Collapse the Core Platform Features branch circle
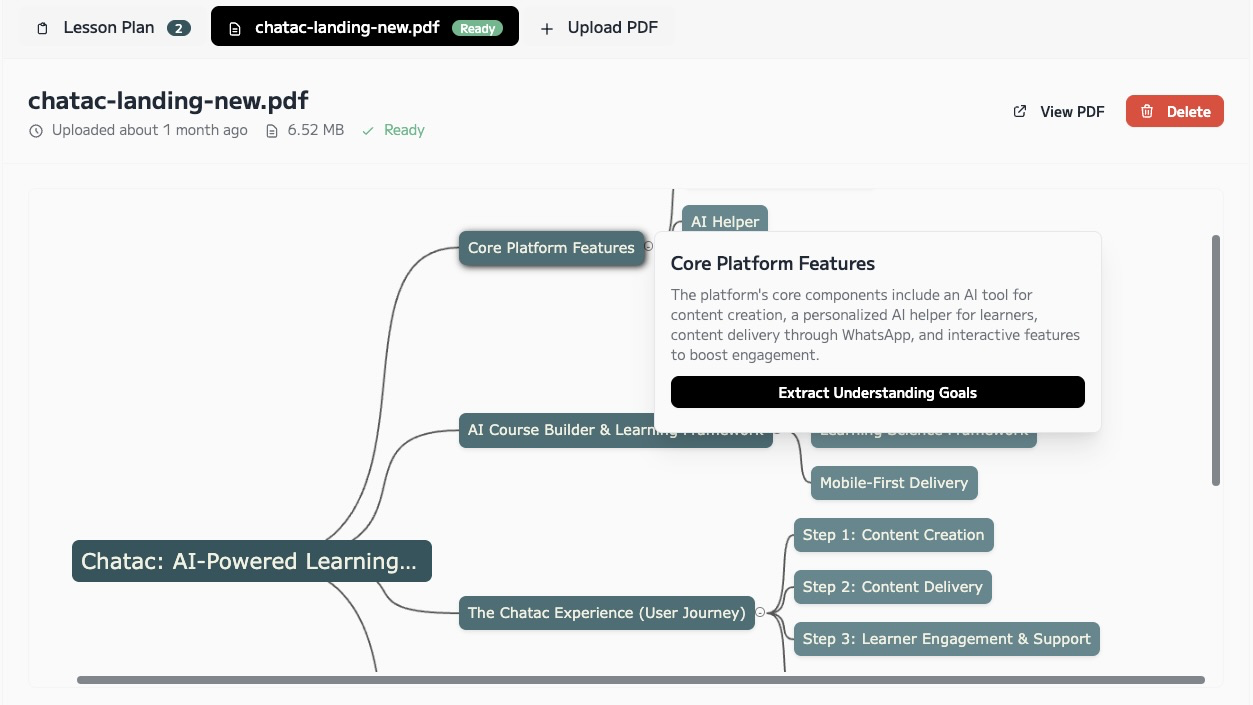Screen dimensions: 1253x705 tap(648, 247)
